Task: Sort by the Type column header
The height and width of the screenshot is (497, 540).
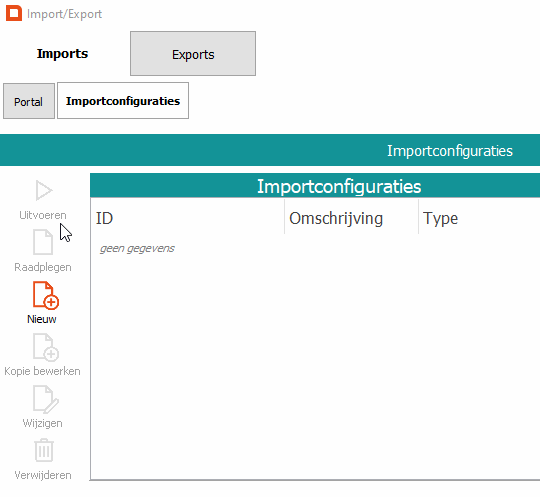Action: pyautogui.click(x=479, y=218)
